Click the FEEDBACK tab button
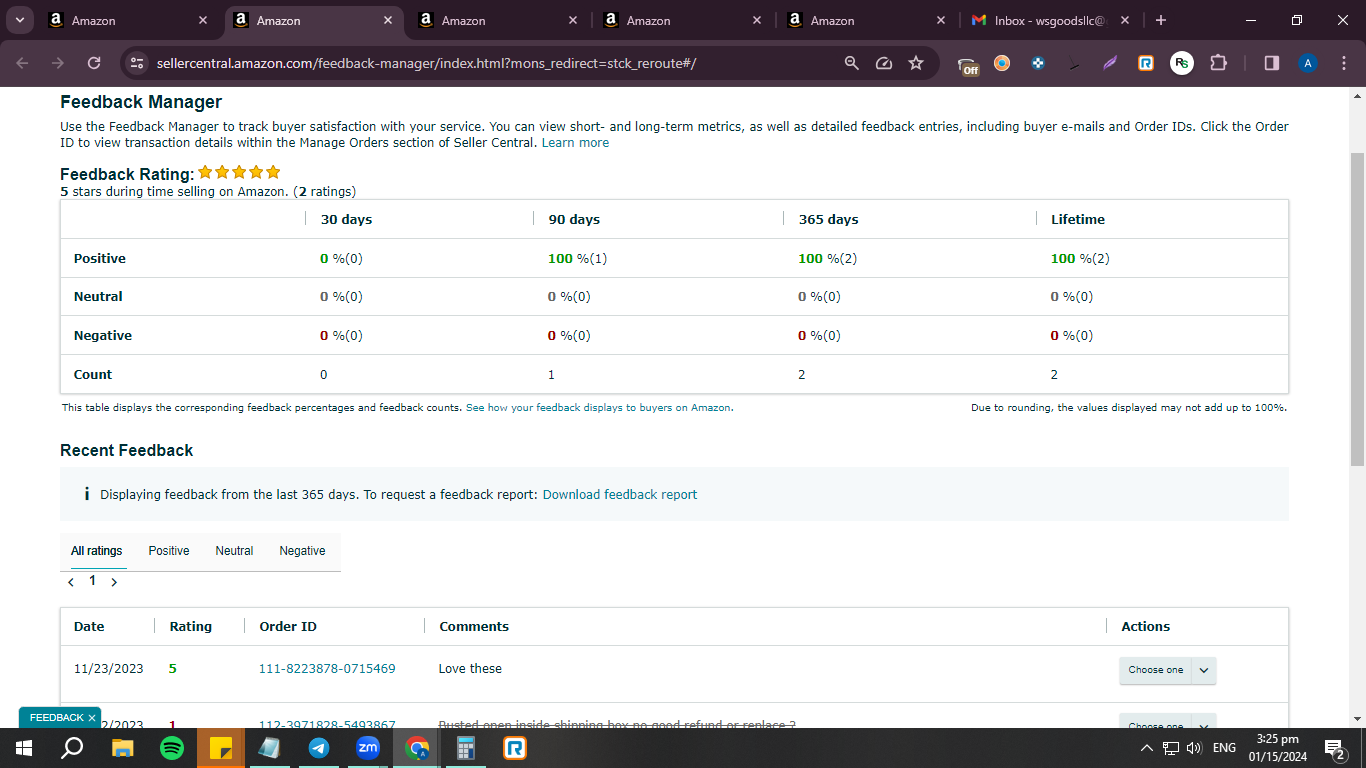 coord(57,718)
